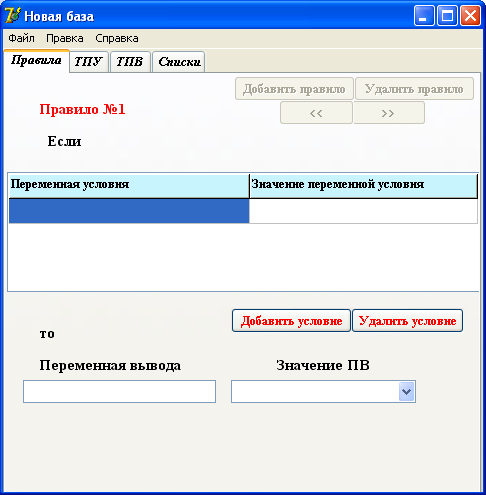Open the Справка menu
486x495 pixels.
click(x=117, y=39)
